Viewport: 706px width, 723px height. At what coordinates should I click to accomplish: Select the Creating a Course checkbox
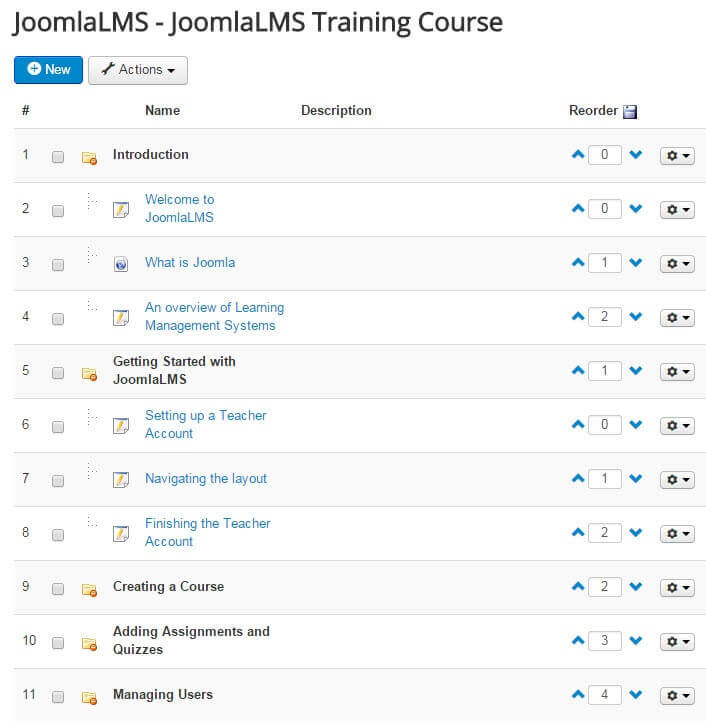(x=58, y=589)
